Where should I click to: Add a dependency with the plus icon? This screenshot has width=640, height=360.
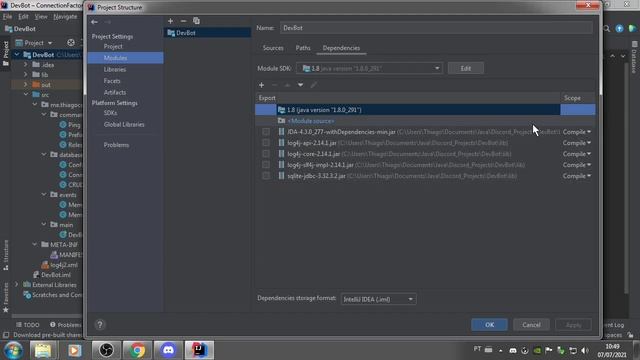click(x=262, y=85)
